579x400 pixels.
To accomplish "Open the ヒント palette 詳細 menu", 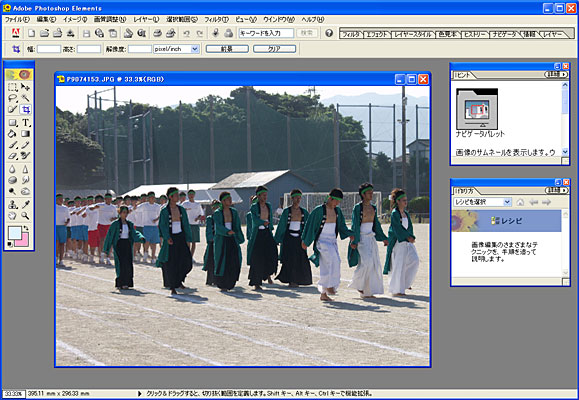I will [556, 75].
